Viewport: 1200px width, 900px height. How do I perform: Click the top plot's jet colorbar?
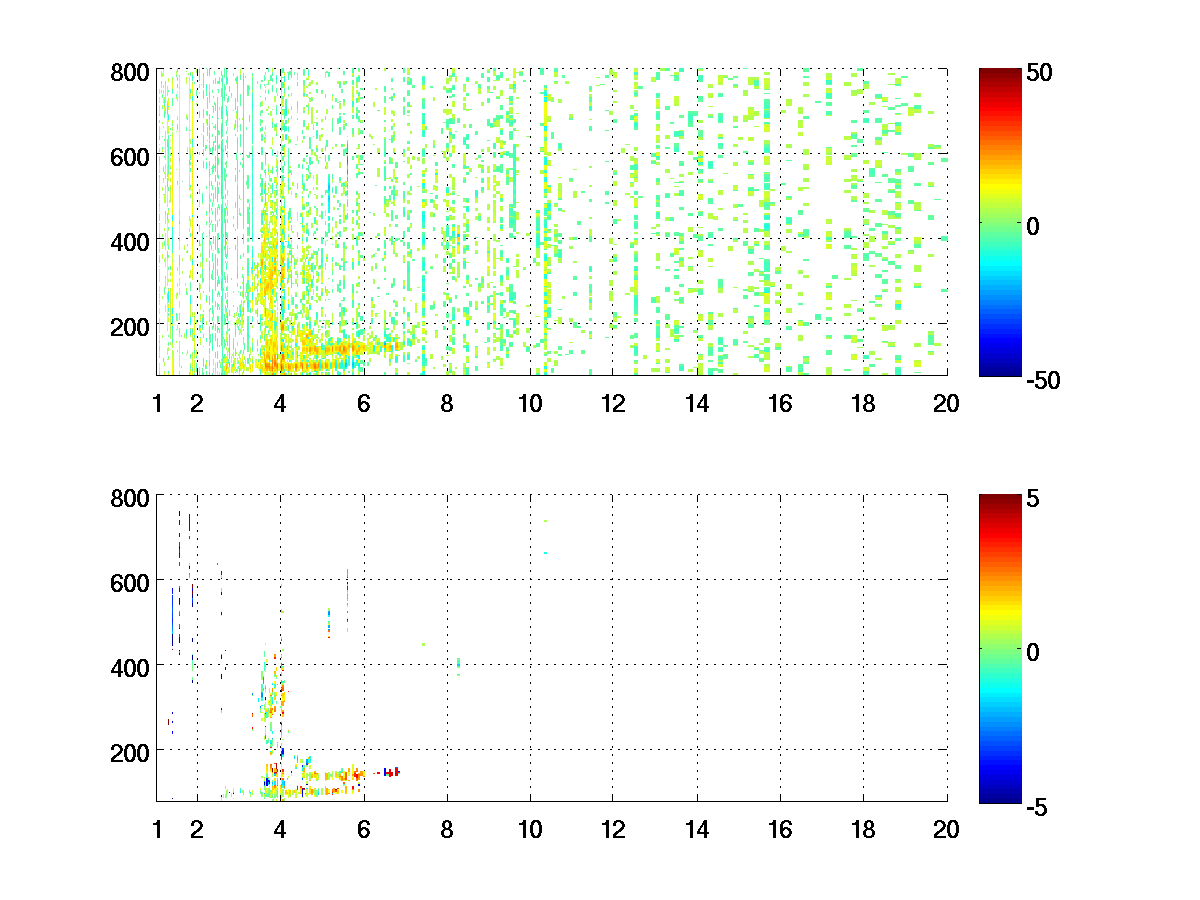pyautogui.click(x=1000, y=222)
